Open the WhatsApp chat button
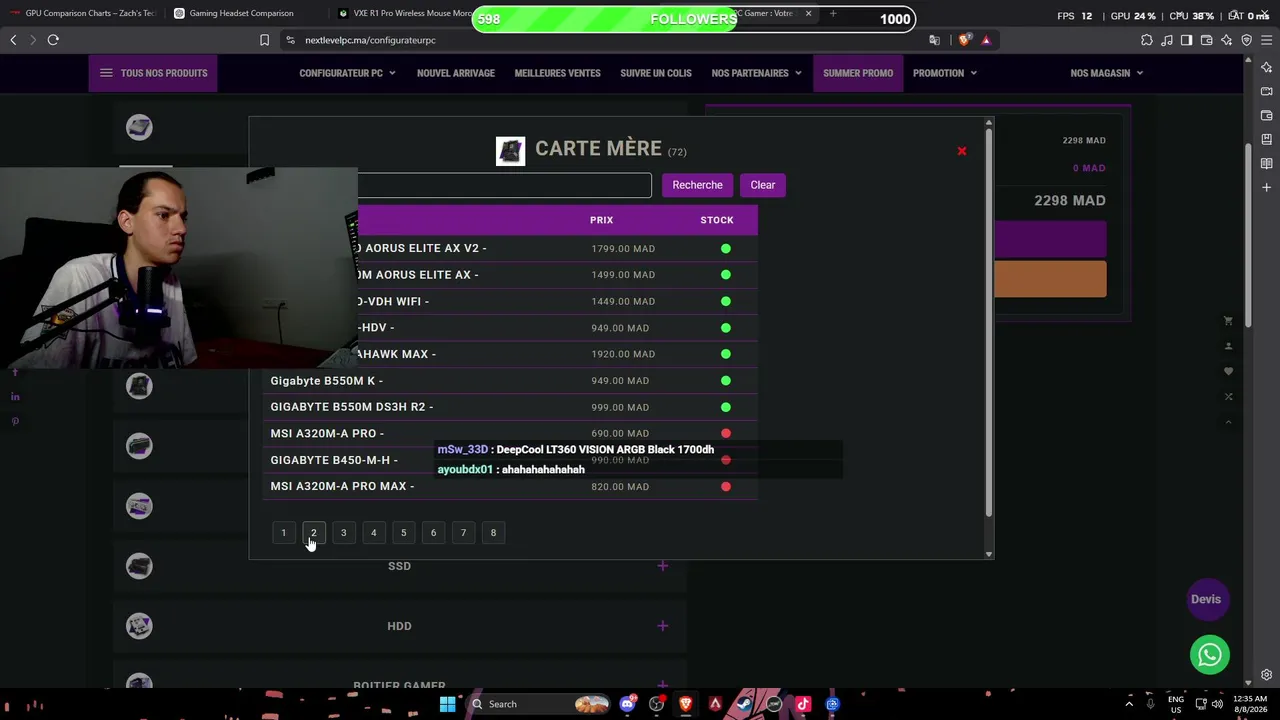The height and width of the screenshot is (720, 1280). tap(1210, 655)
